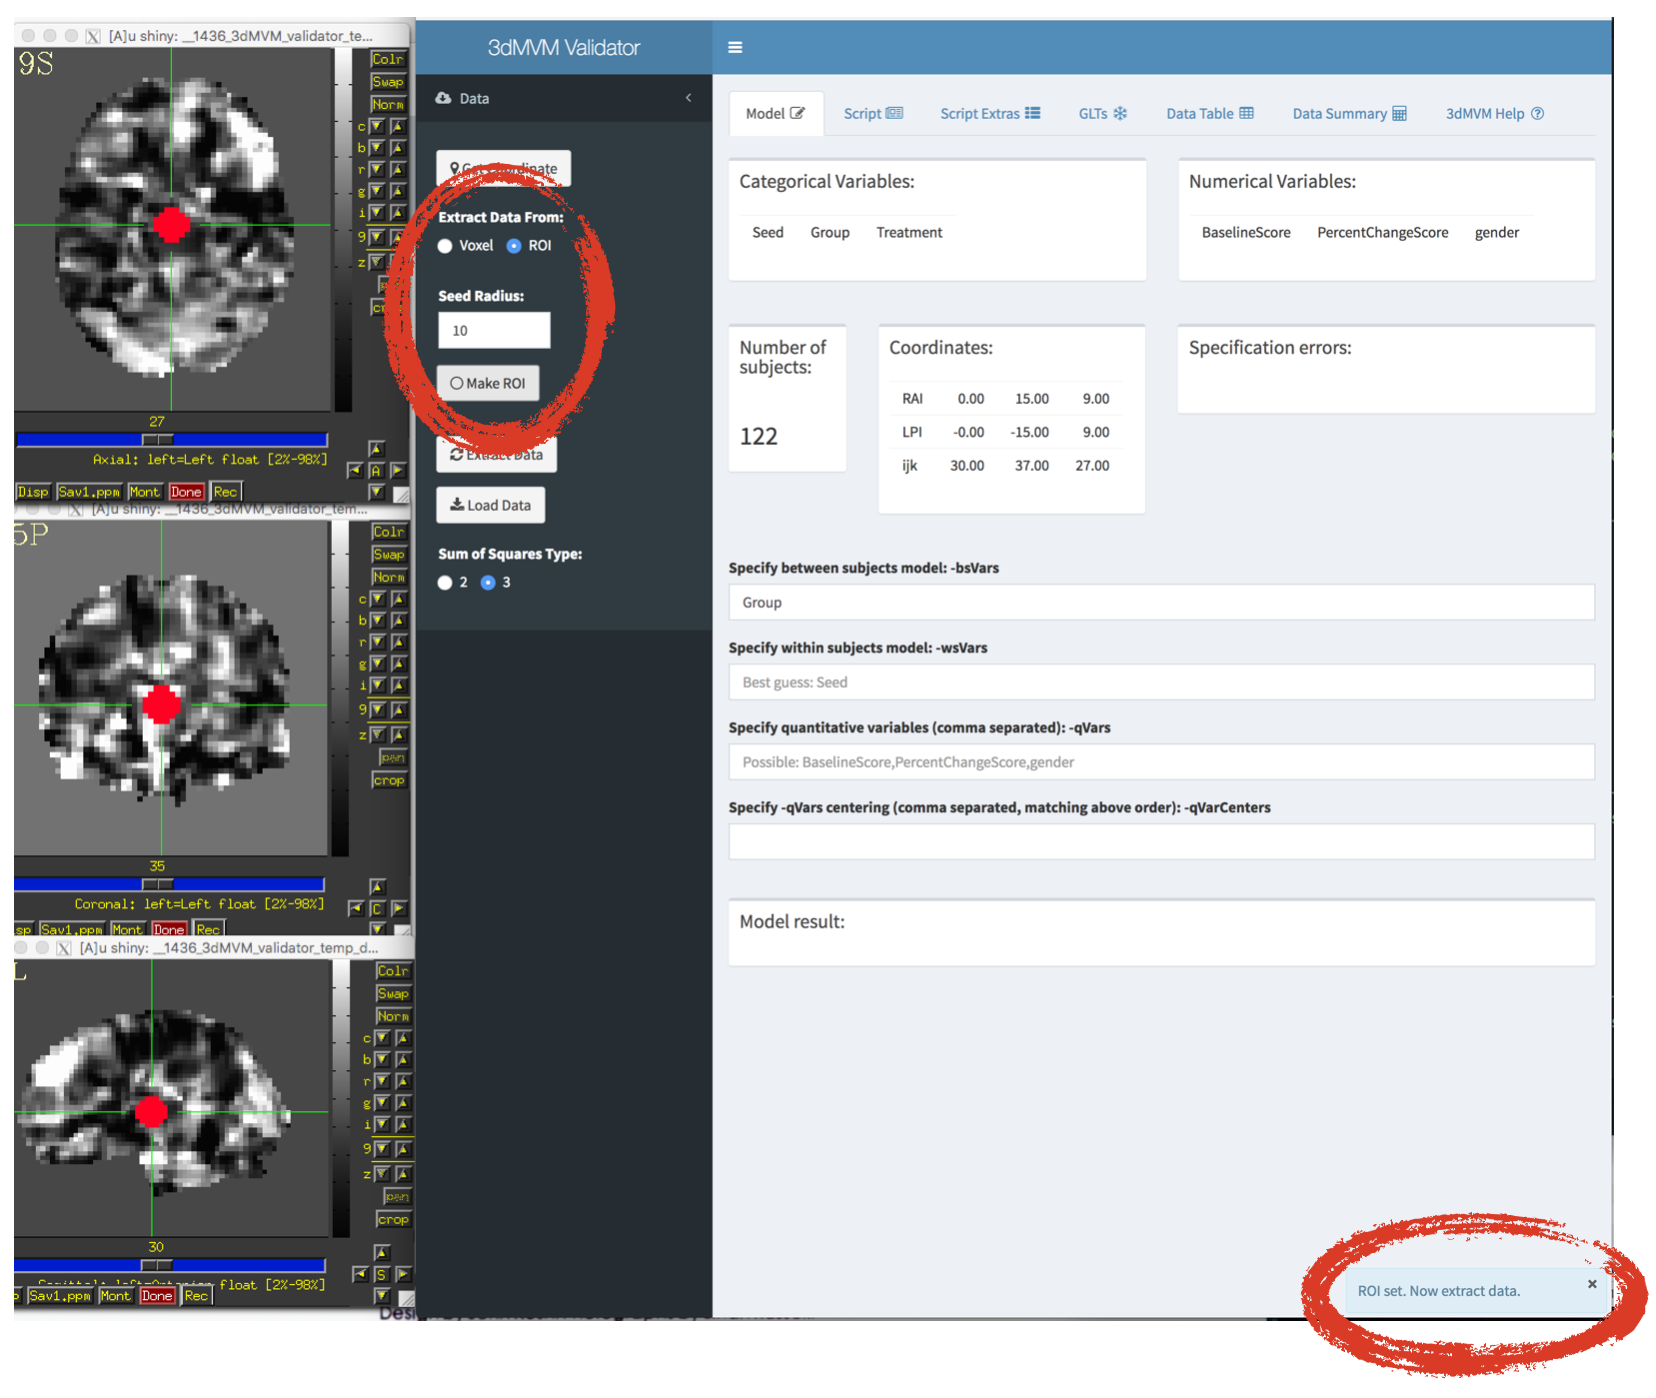The height and width of the screenshot is (1398, 1656).
Task: Click Rec in the Axial viewer
Action: click(x=226, y=492)
